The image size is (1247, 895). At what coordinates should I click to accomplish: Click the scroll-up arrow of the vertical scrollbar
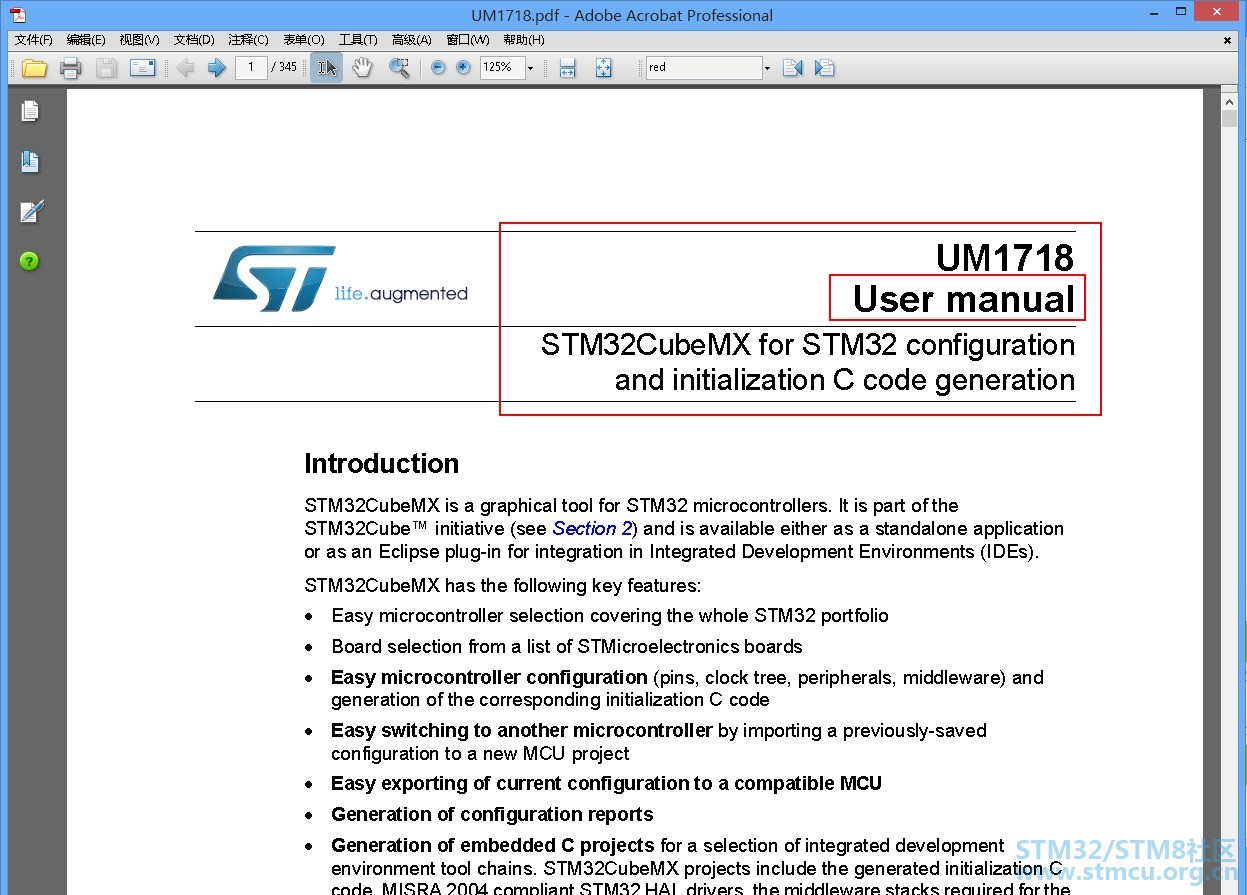point(1229,100)
